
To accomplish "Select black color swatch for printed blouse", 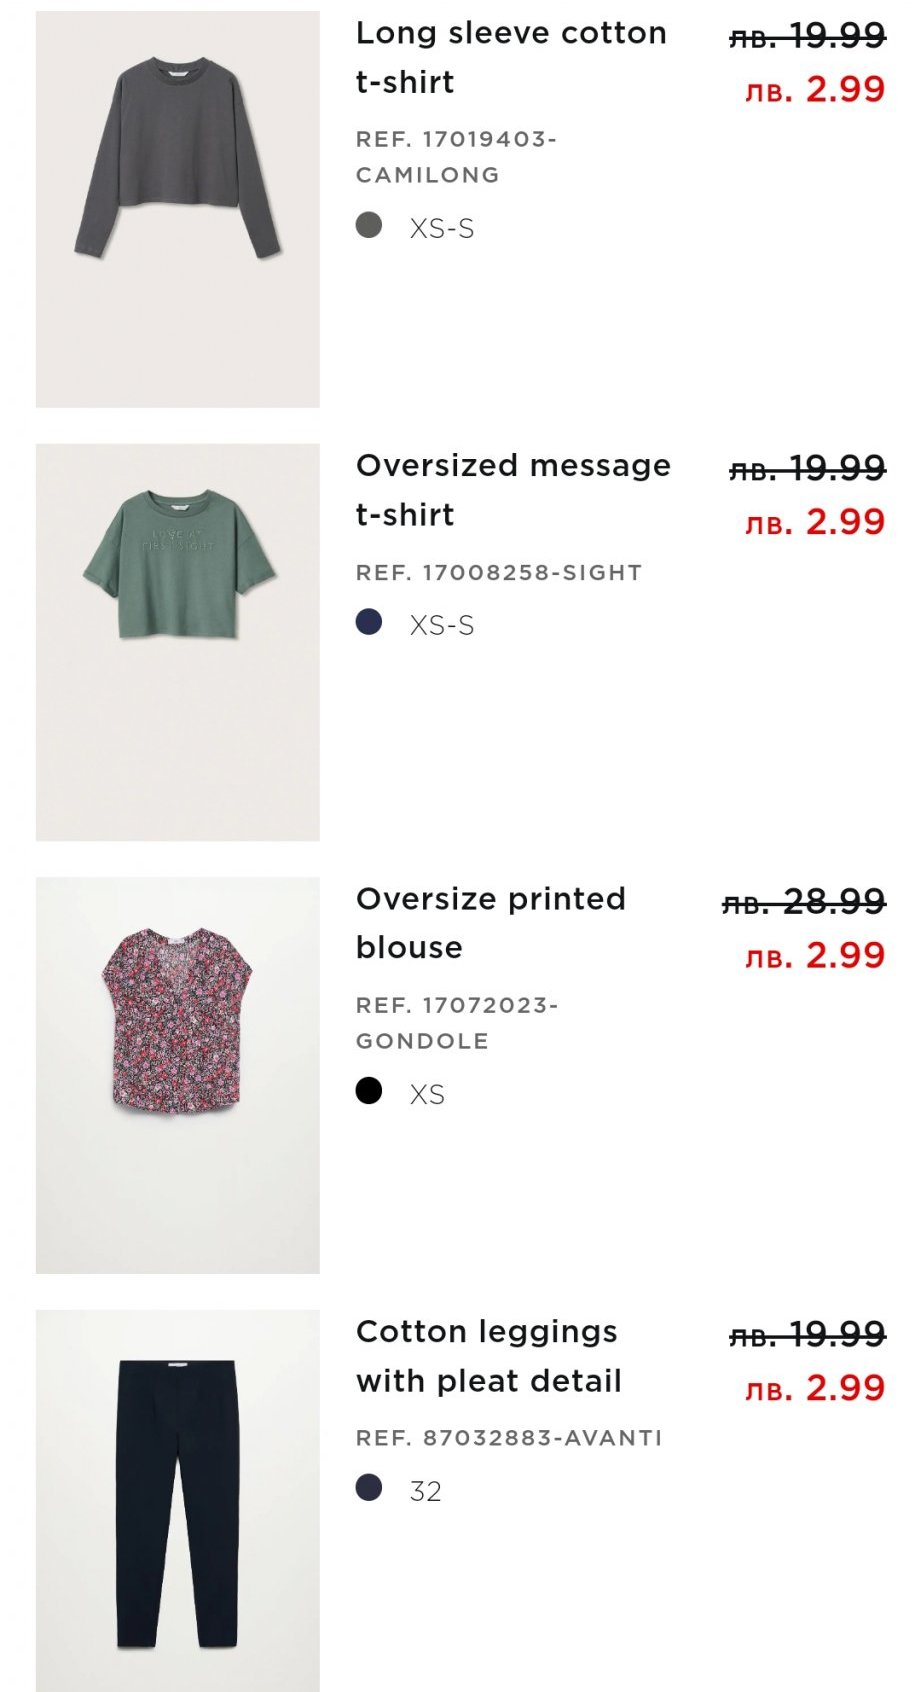I will [369, 1090].
